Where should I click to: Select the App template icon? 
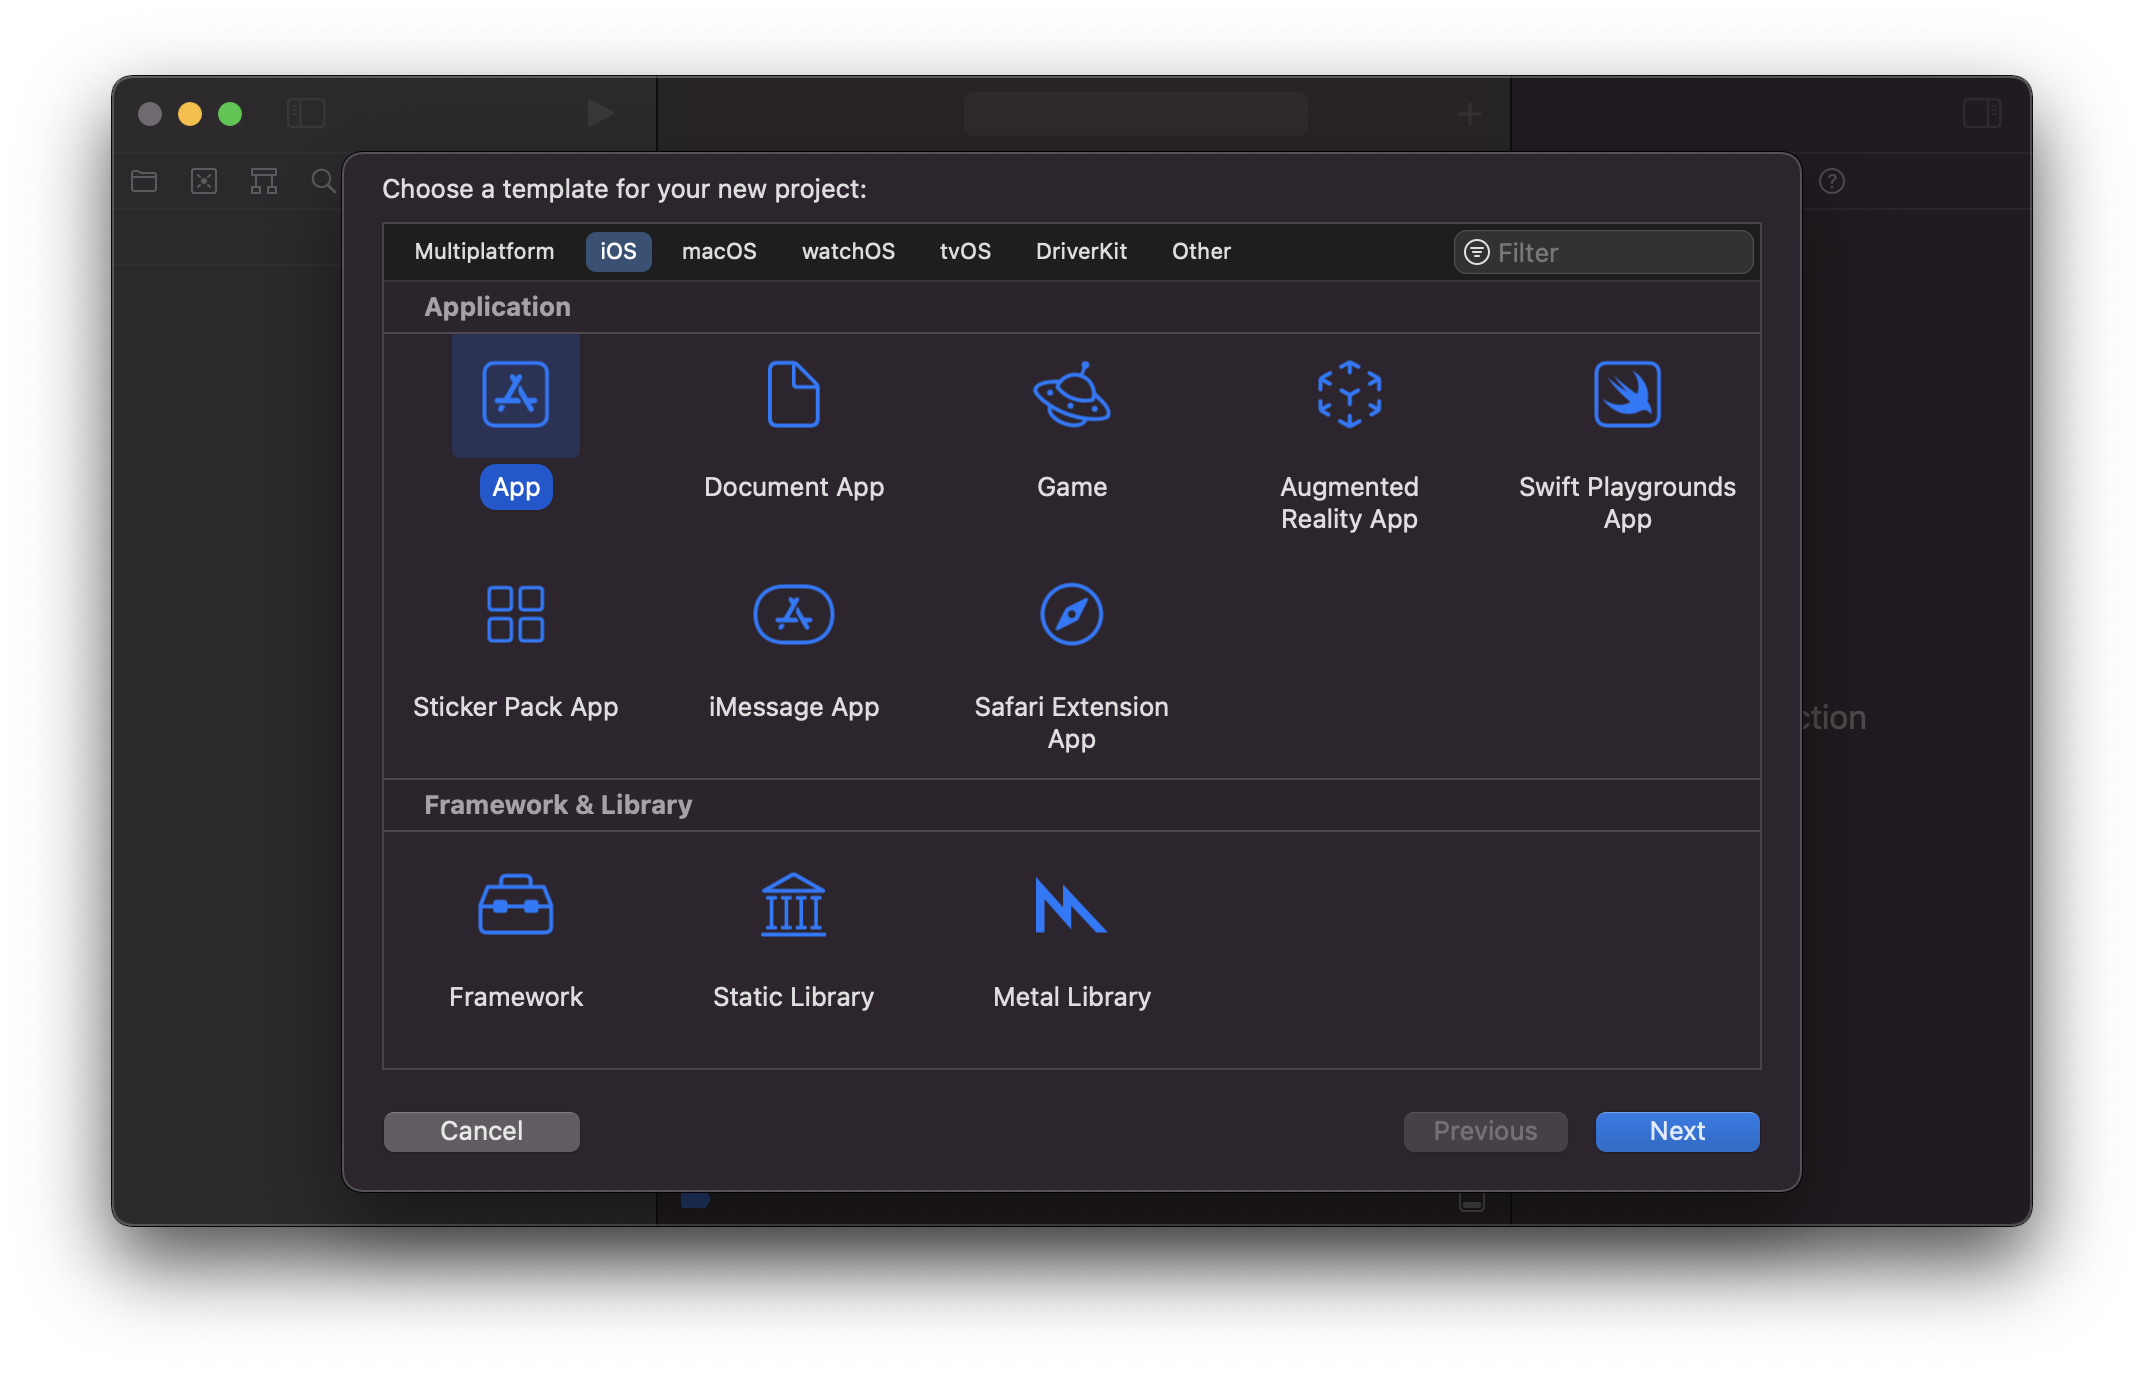(x=516, y=395)
